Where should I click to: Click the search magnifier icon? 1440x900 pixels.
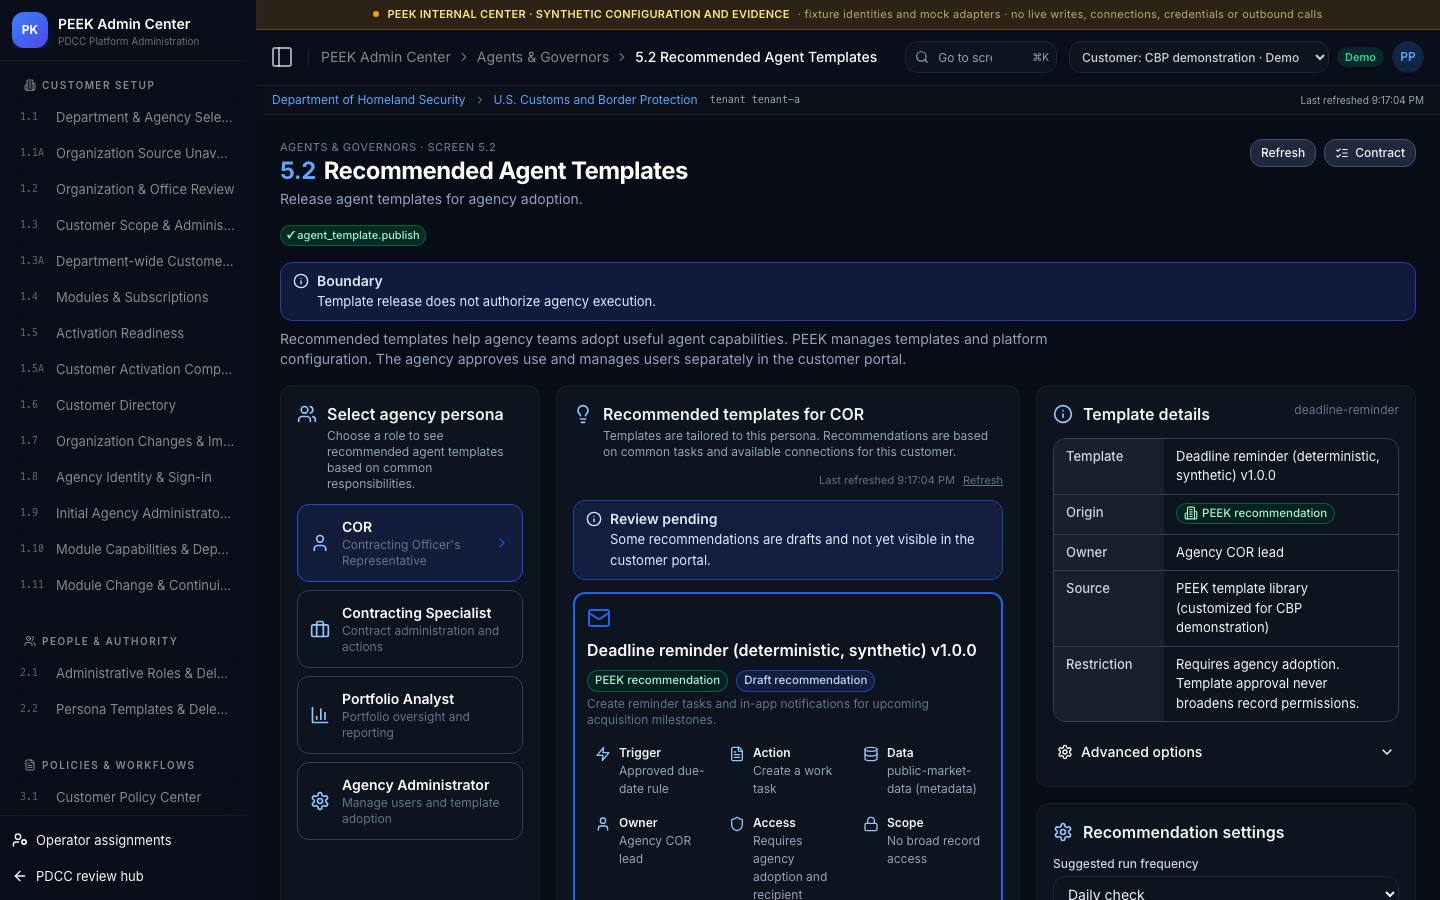922,57
